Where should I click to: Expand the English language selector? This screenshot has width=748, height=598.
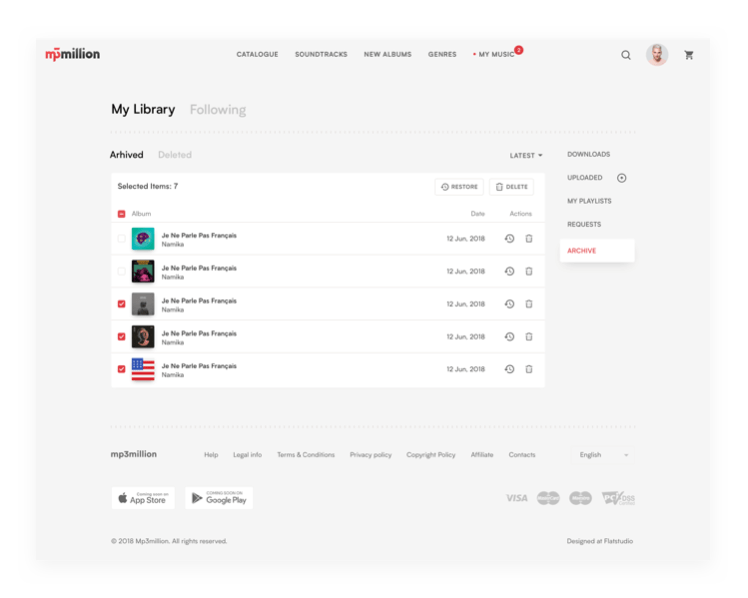point(604,455)
